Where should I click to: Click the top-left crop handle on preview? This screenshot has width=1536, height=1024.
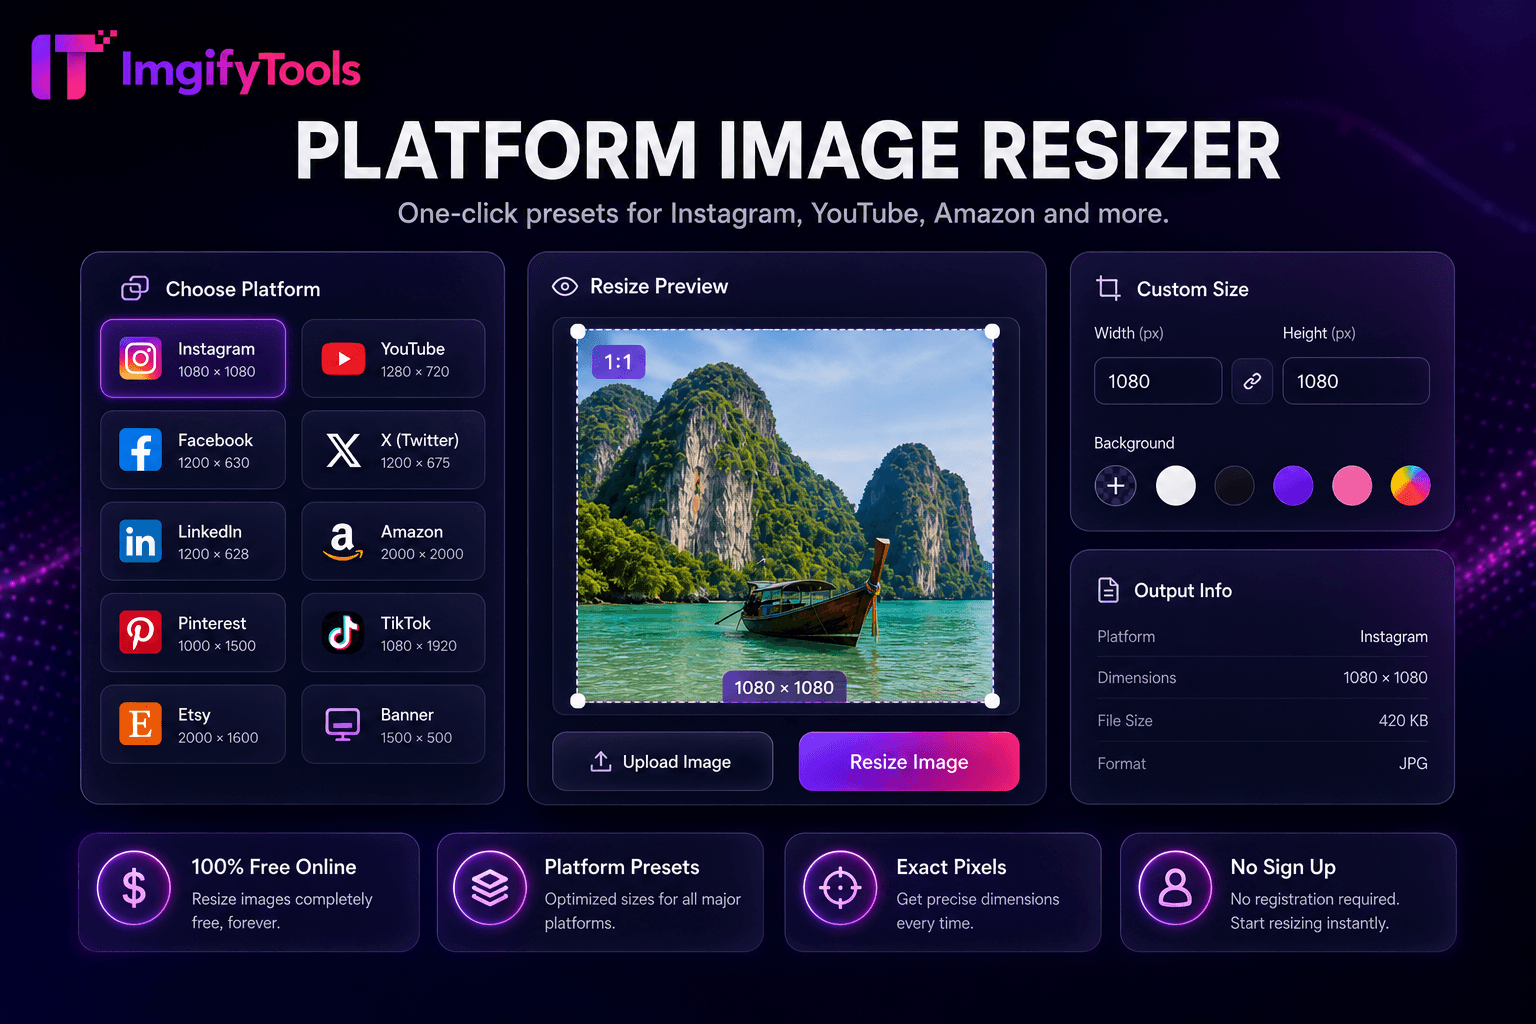click(x=578, y=331)
